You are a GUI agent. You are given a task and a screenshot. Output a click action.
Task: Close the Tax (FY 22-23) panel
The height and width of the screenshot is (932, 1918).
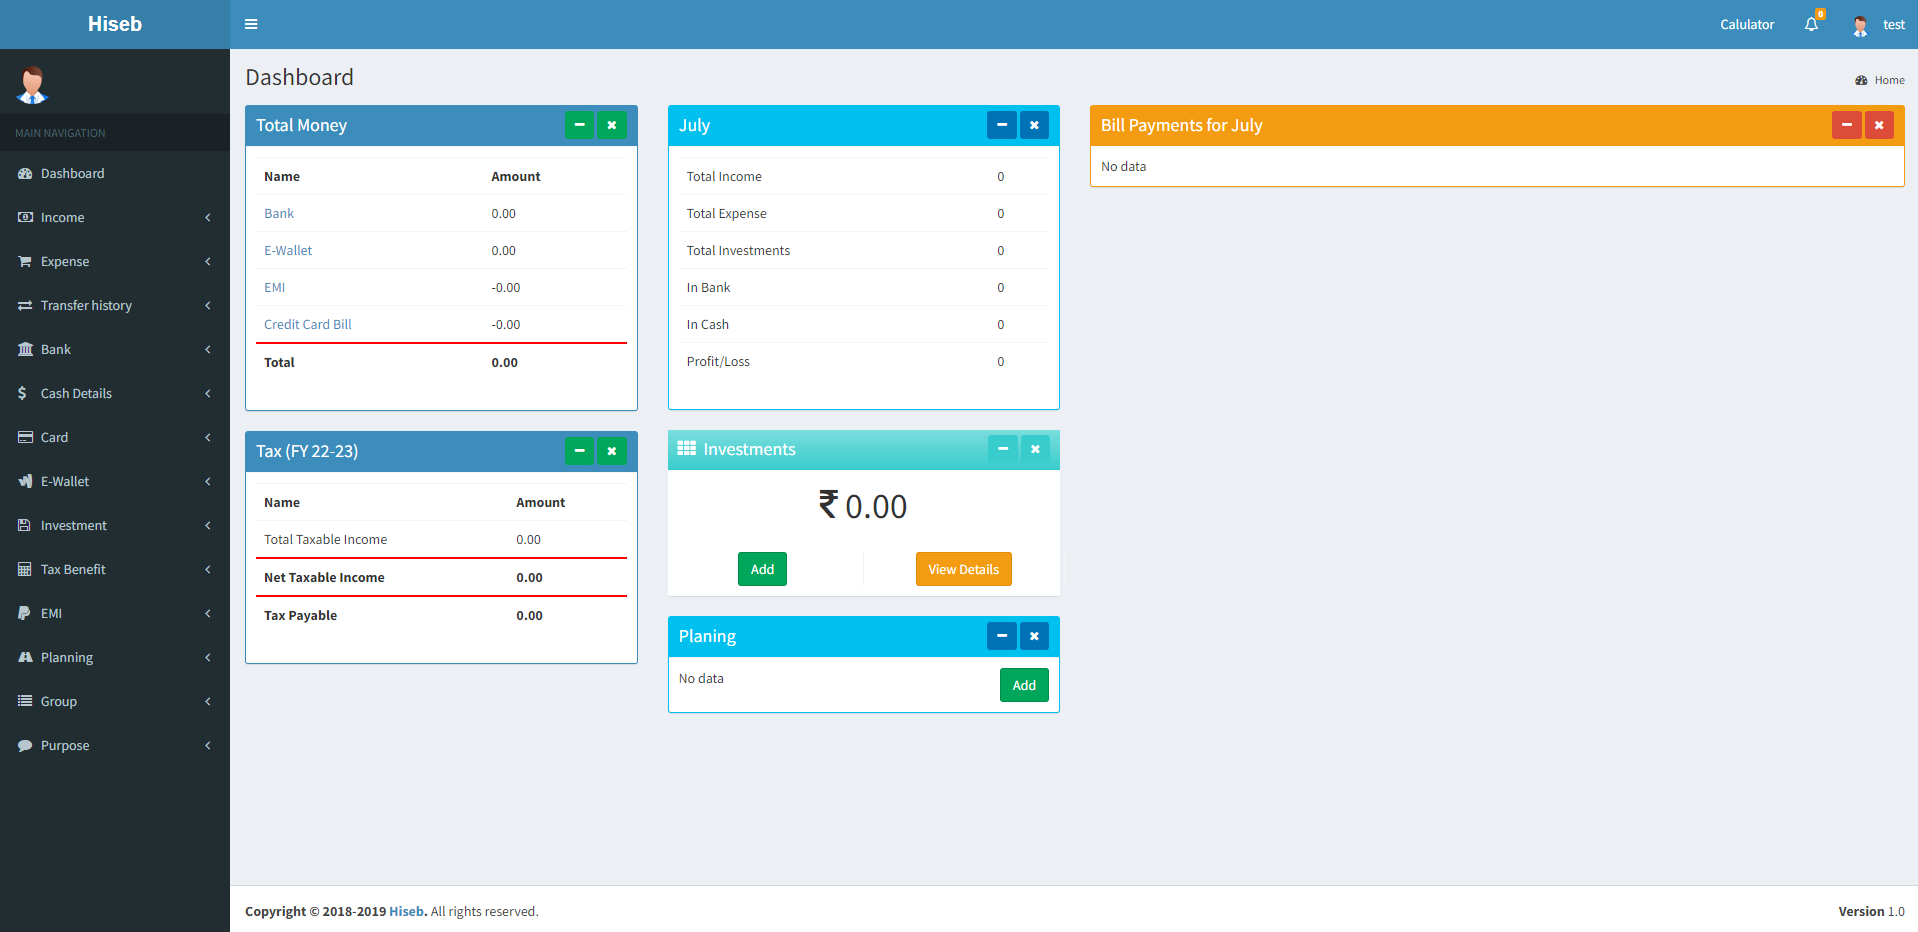coord(612,451)
